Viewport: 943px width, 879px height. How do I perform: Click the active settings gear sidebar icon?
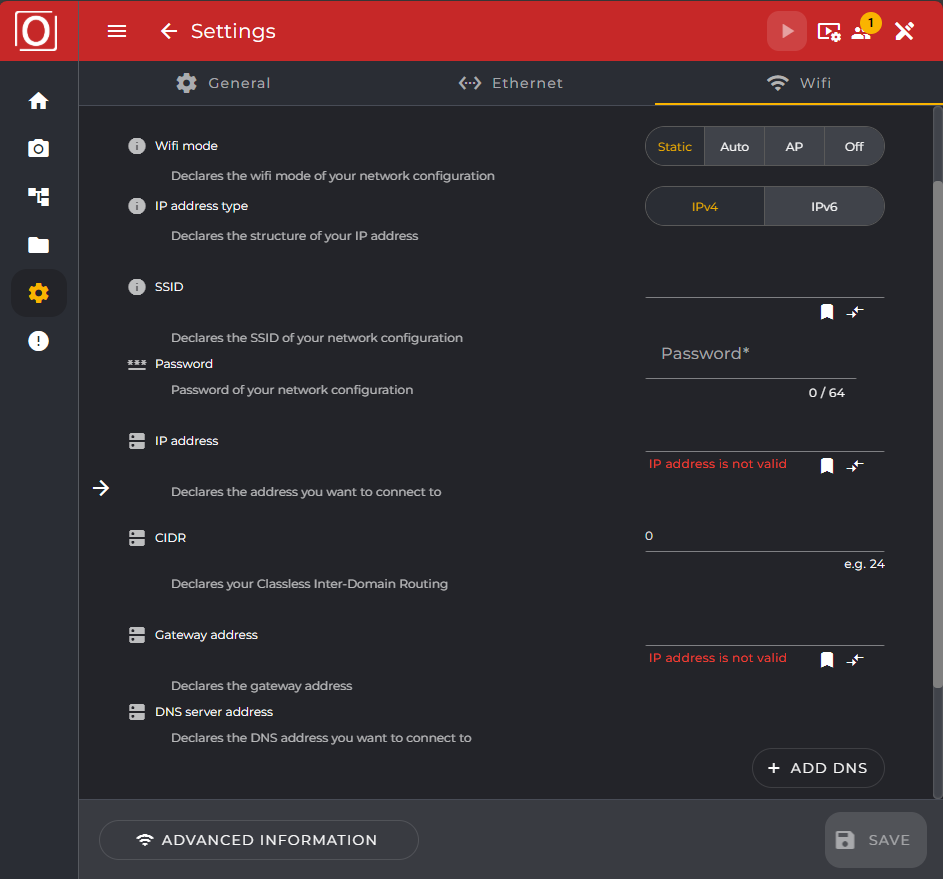click(x=38, y=292)
